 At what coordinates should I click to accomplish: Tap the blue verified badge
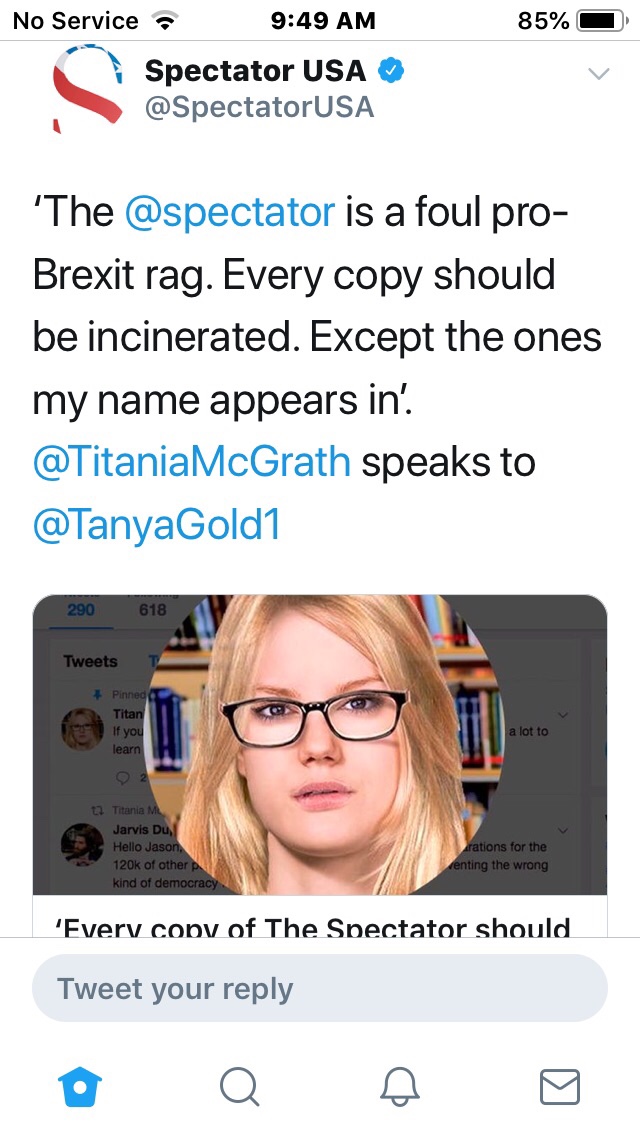(391, 72)
